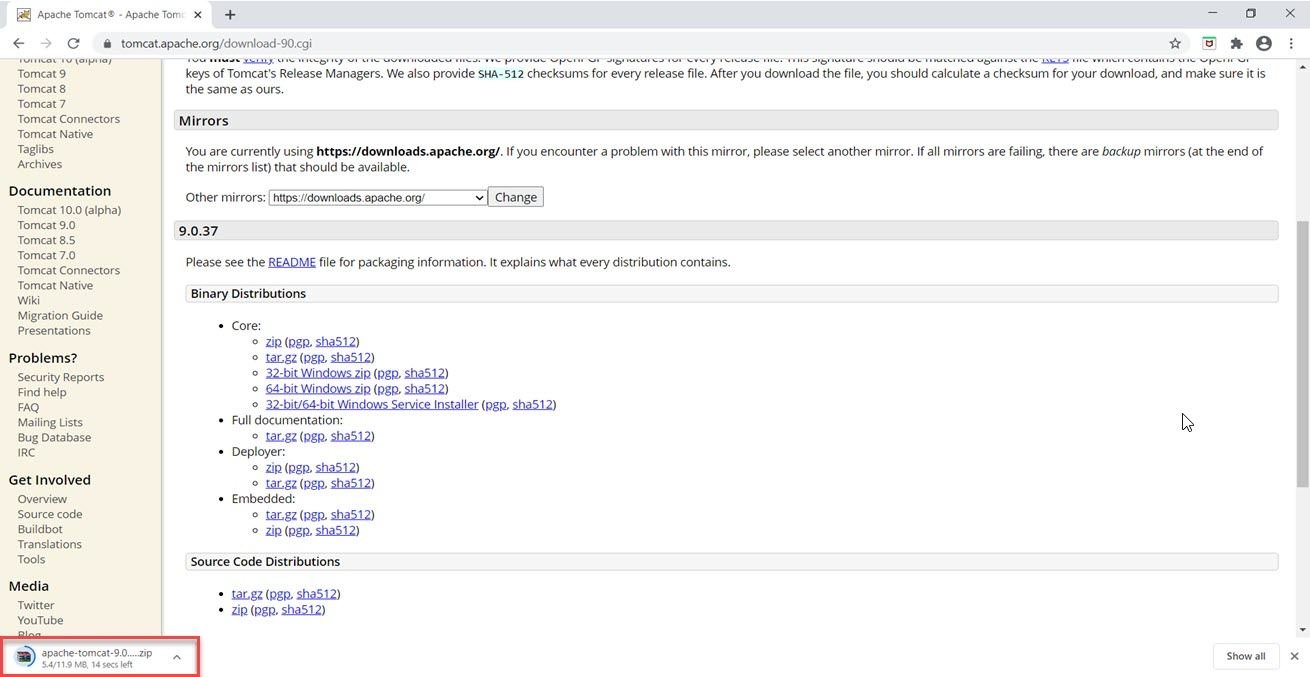Viewport: 1310px width, 677px height.
Task: Open the README link
Action: (292, 262)
